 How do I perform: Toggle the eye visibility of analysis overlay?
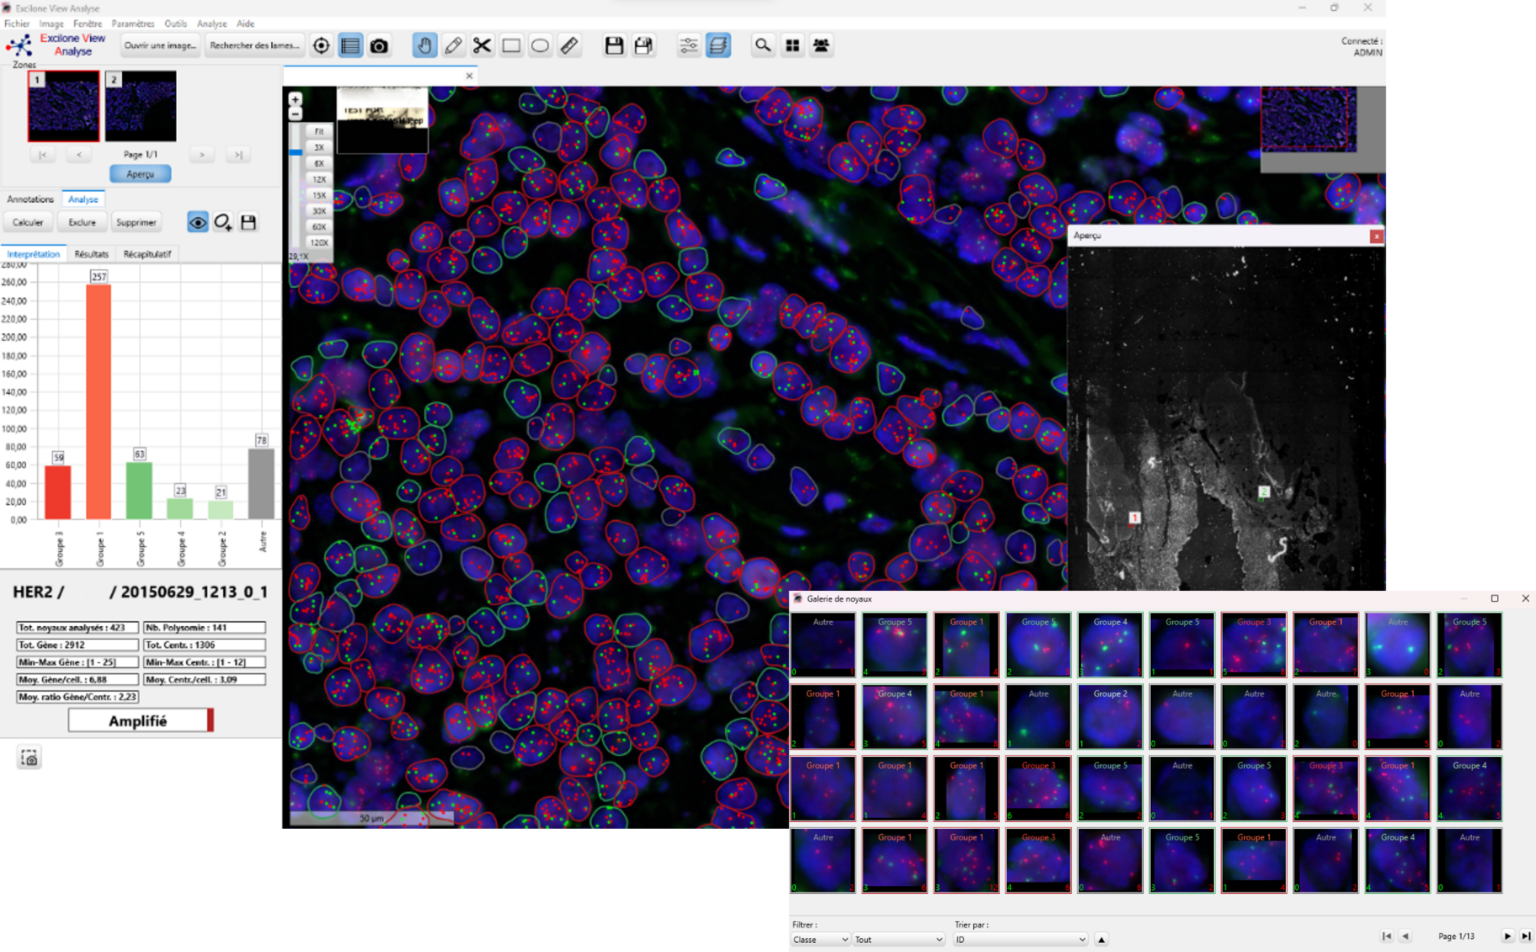click(x=198, y=222)
